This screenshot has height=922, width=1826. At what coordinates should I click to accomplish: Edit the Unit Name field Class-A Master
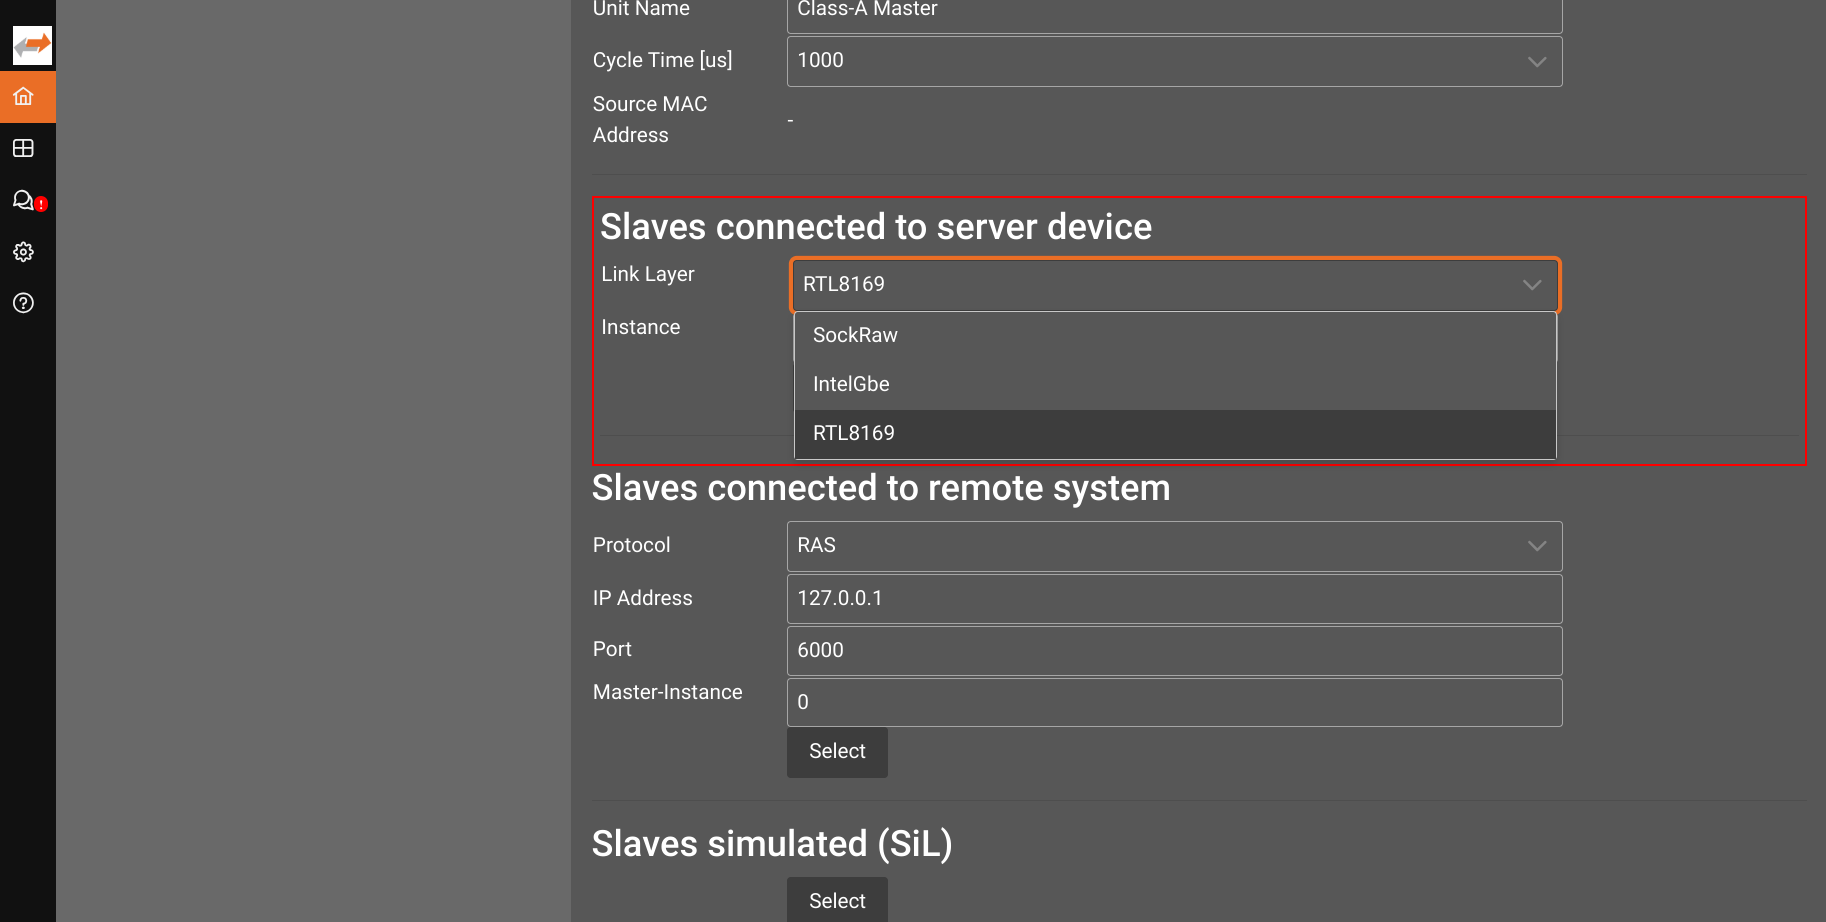tap(1174, 10)
